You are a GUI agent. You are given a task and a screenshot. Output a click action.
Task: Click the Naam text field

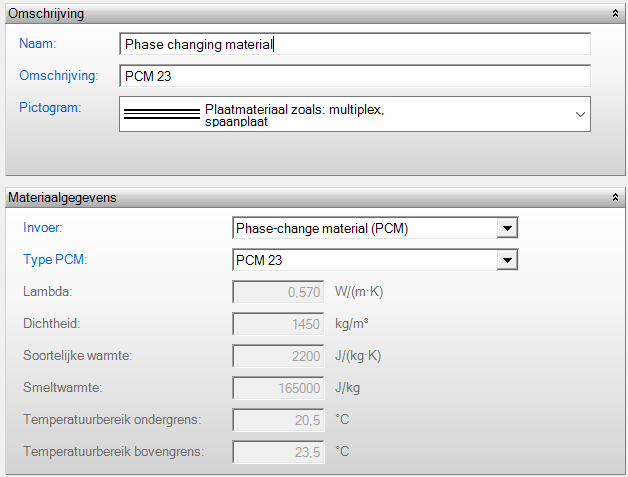coord(355,44)
